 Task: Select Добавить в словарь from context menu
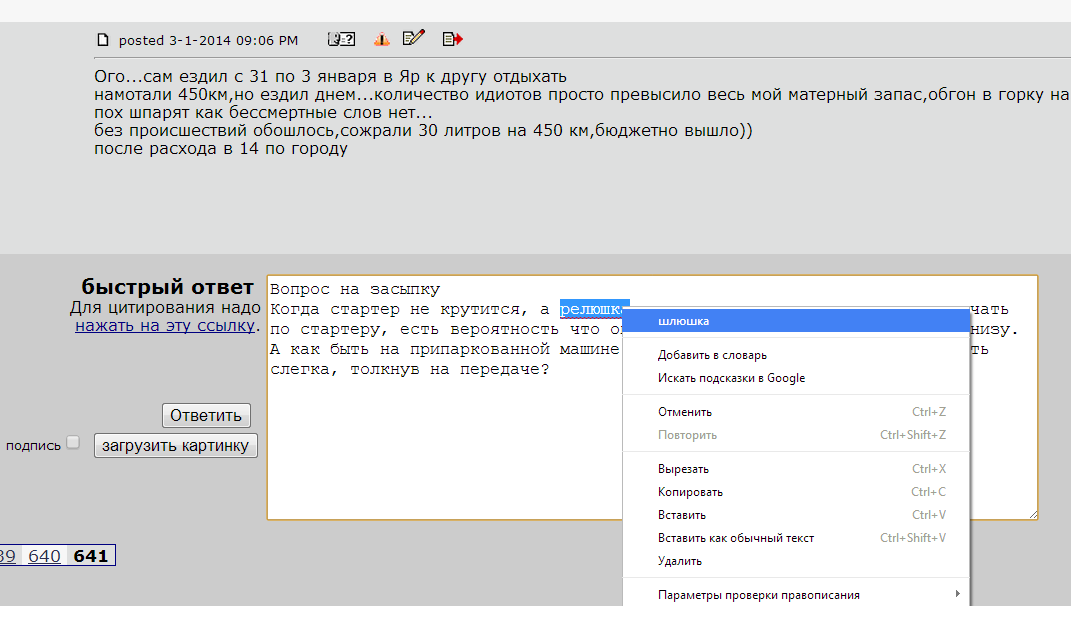[796, 355]
